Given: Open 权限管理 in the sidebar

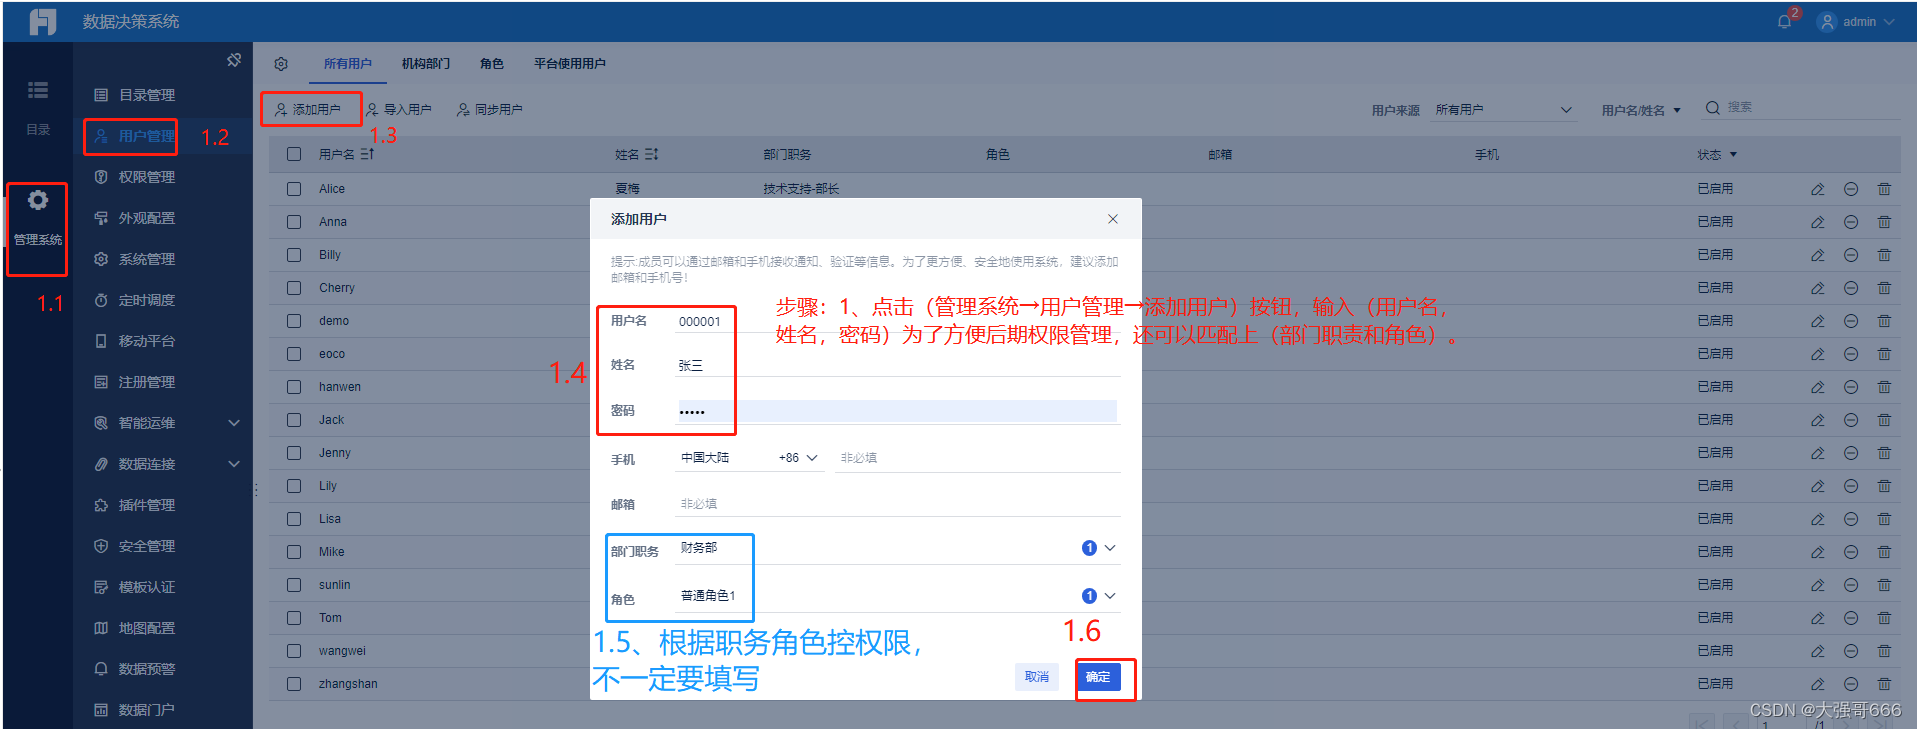Looking at the screenshot, I should (x=146, y=177).
